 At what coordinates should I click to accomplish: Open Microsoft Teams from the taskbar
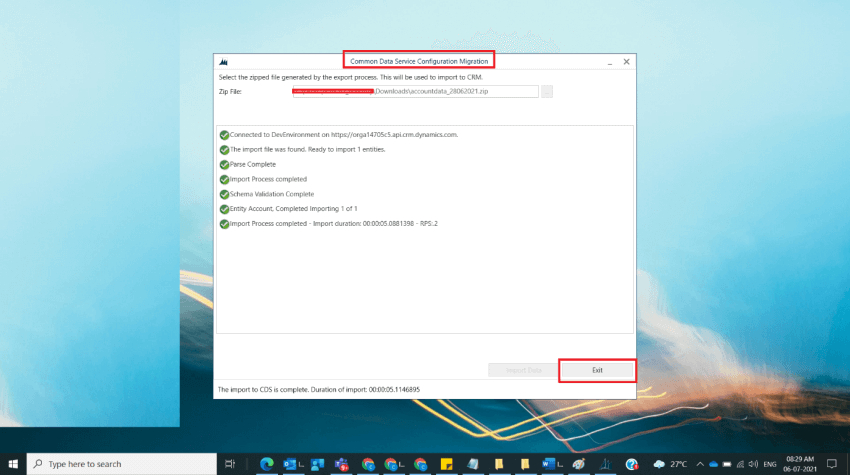[342, 464]
